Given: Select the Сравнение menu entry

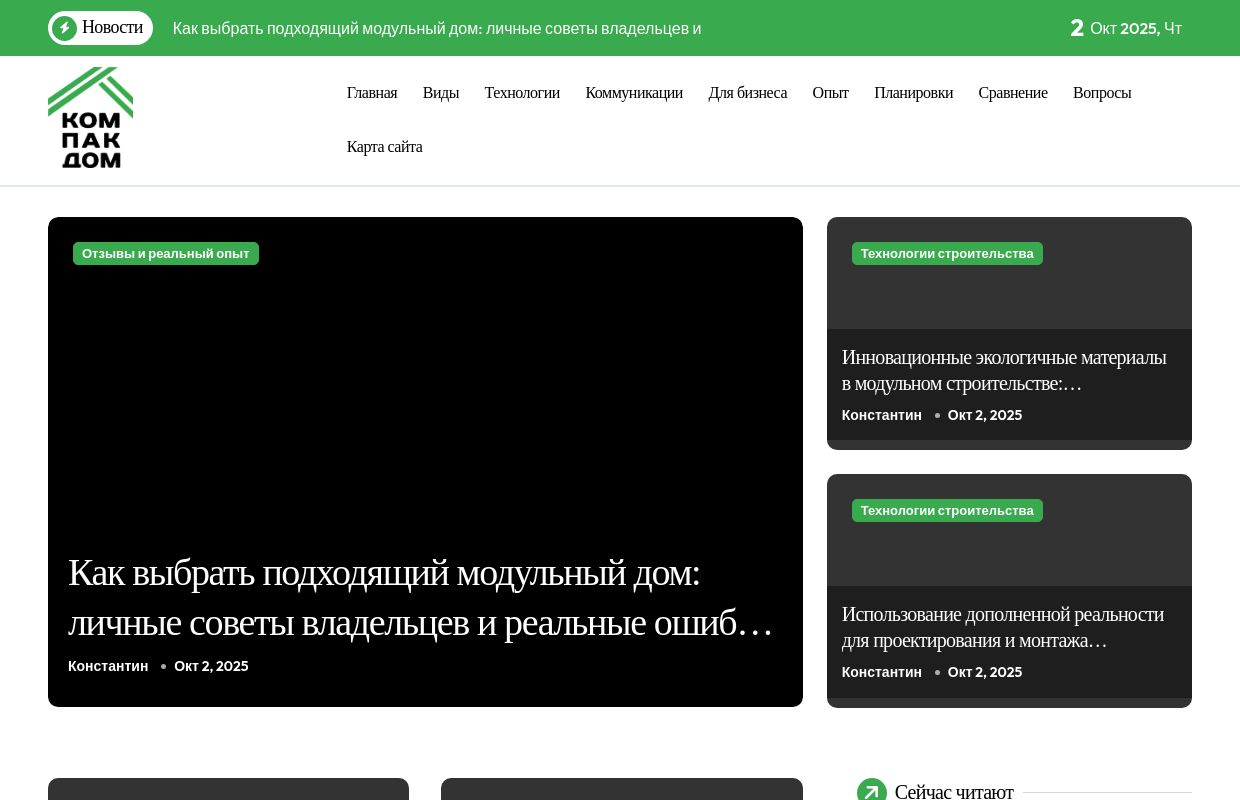Looking at the screenshot, I should click(1013, 93).
